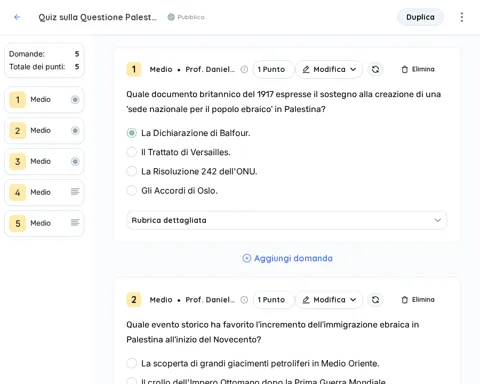Regenerate question 1 with the refresh icon
Screen dimensions: 480x384
pos(375,69)
